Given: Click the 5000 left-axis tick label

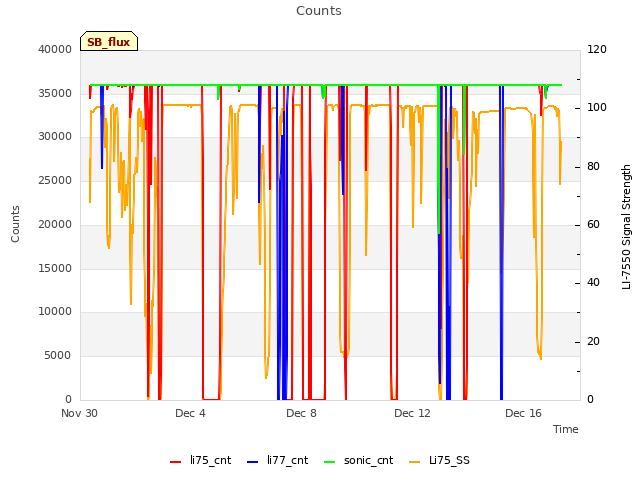Looking at the screenshot, I should click(58, 356).
